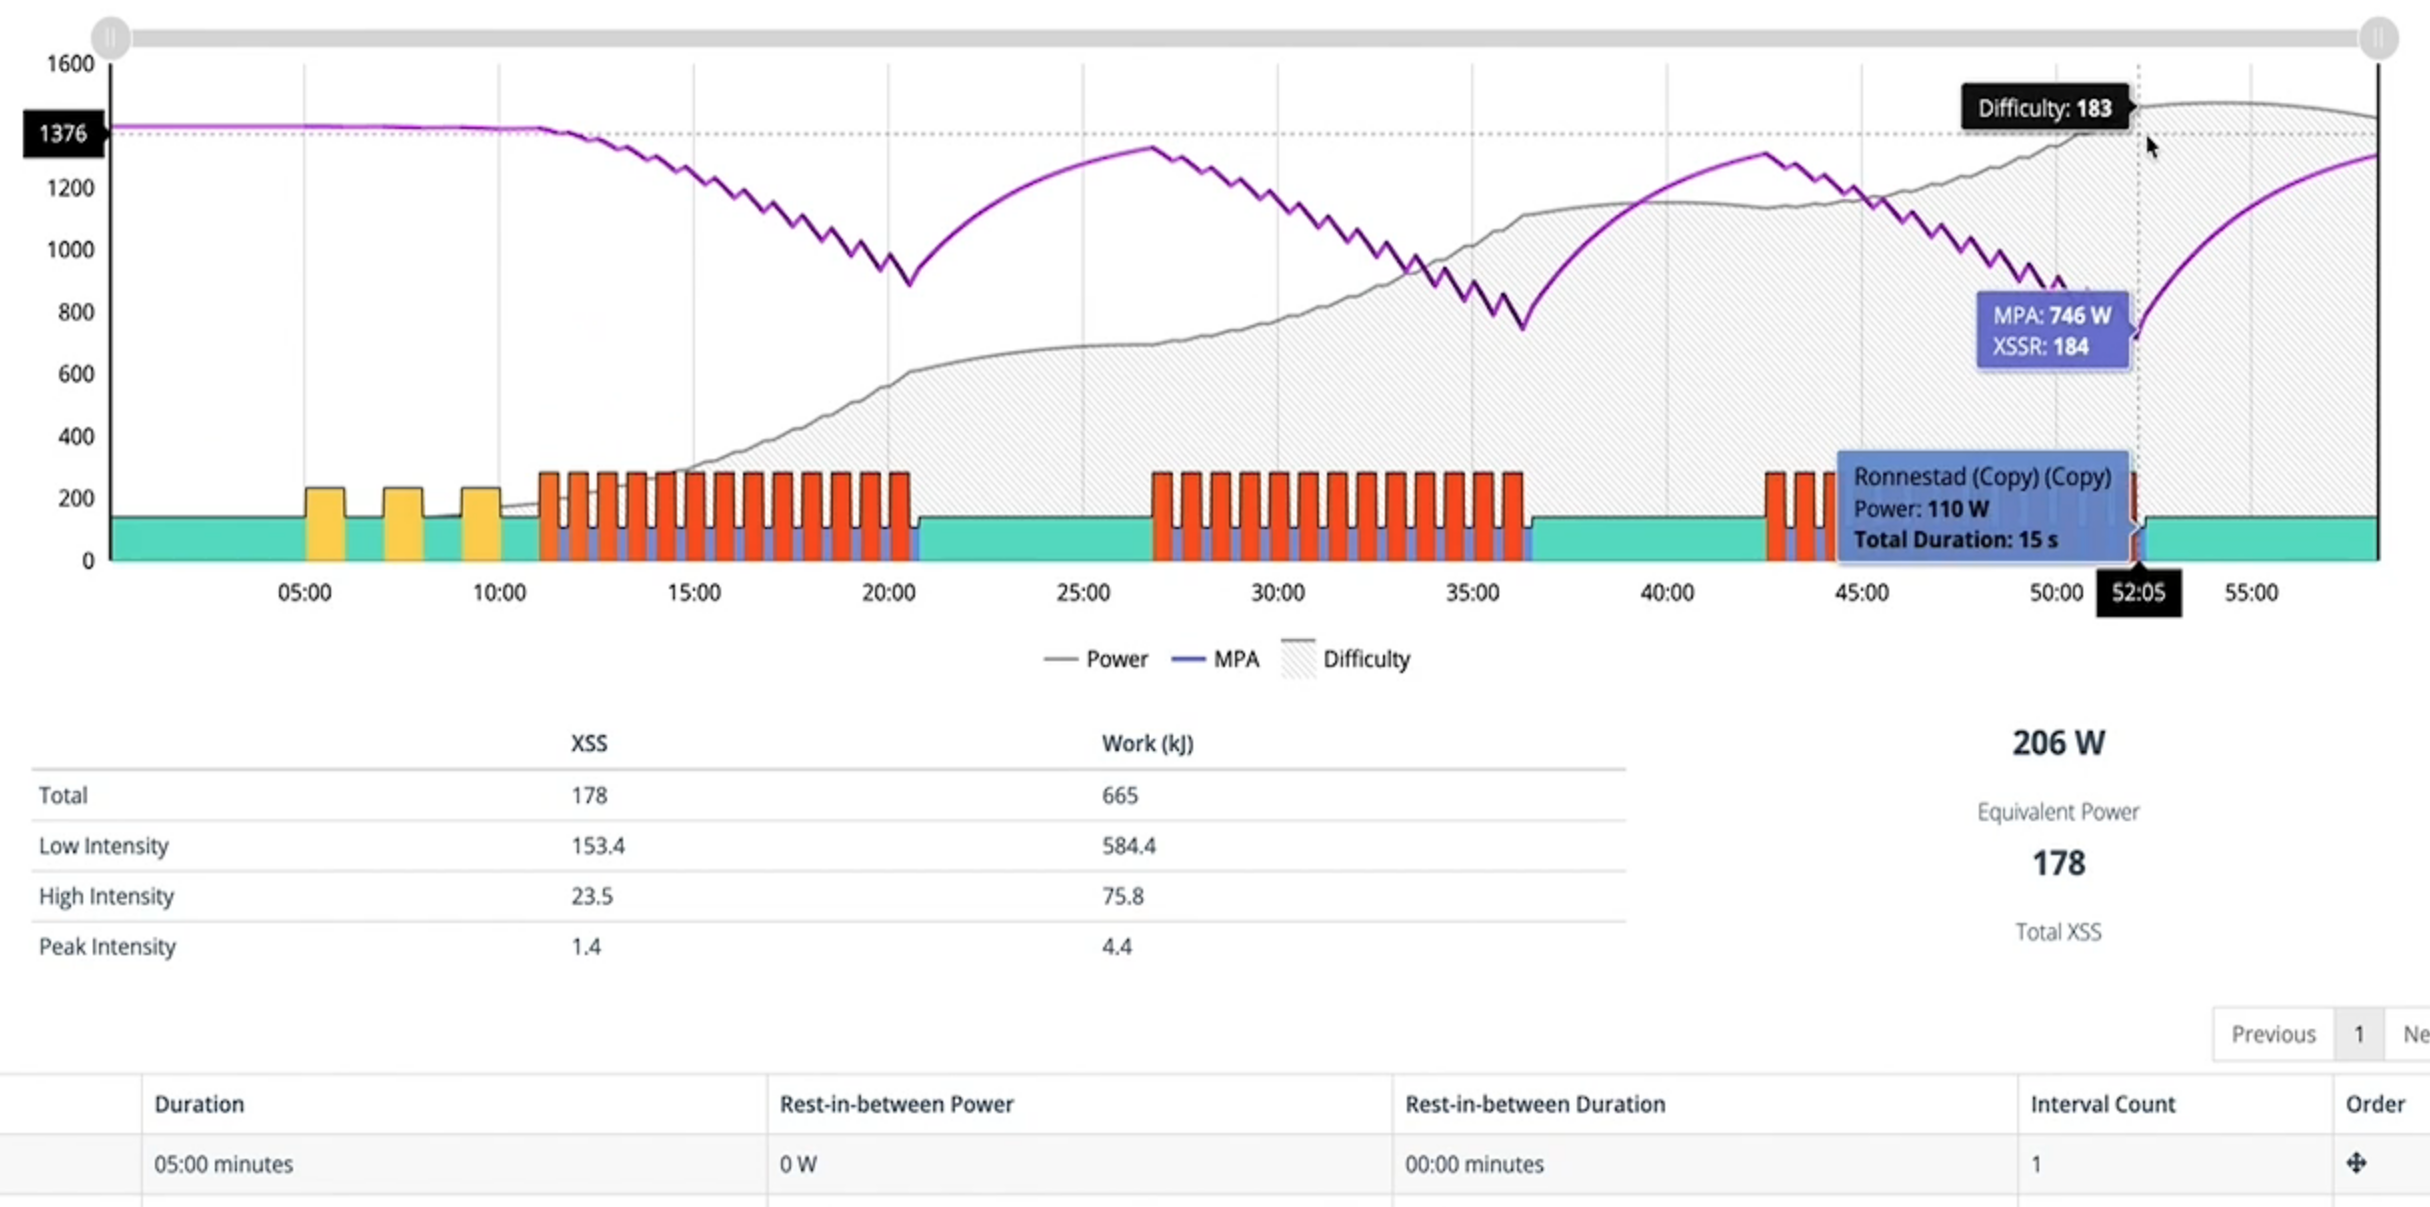The image size is (2430, 1207).
Task: Click the Duration column header
Action: (x=199, y=1104)
